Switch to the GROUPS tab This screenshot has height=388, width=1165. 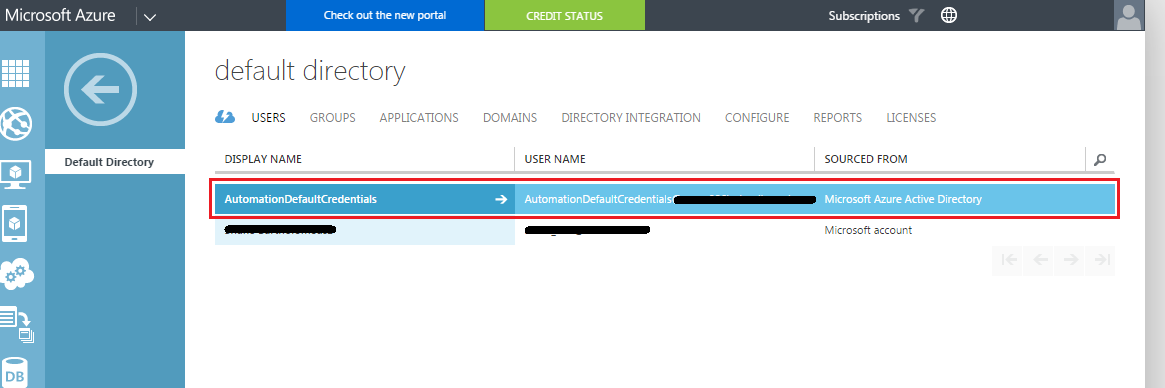click(x=332, y=117)
